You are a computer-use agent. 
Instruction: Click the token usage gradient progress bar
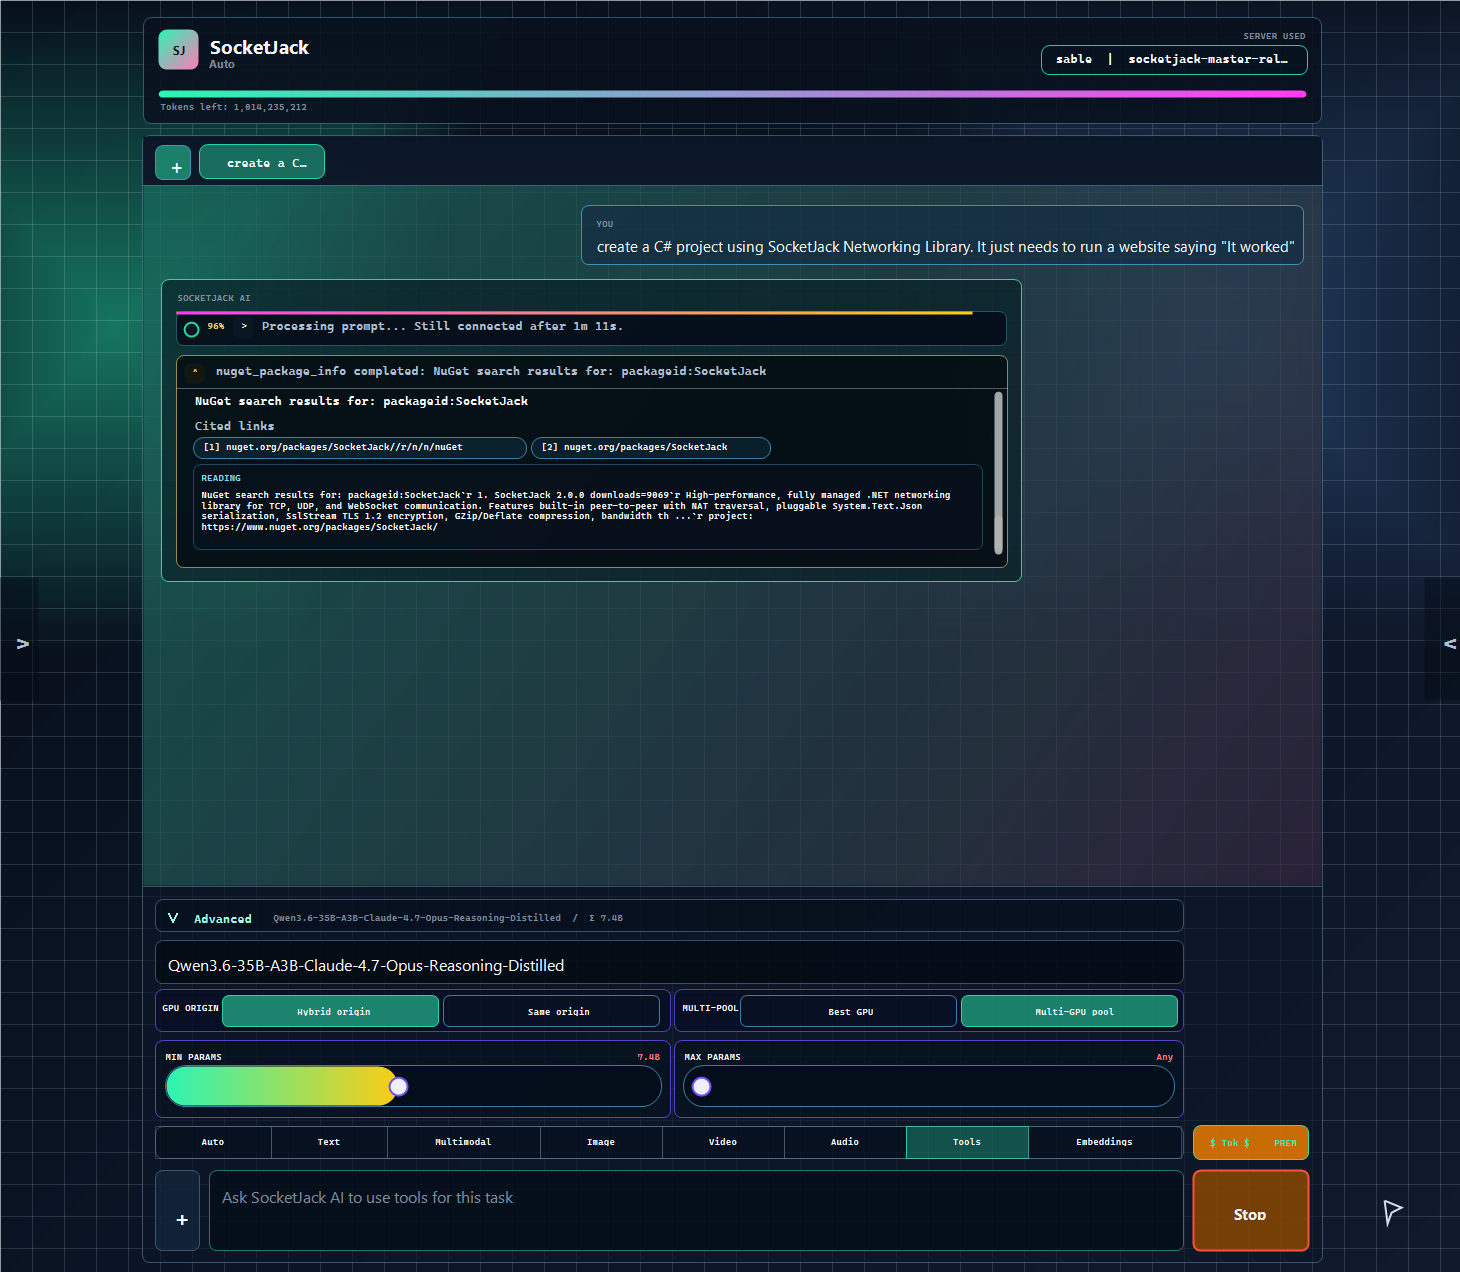tap(732, 94)
